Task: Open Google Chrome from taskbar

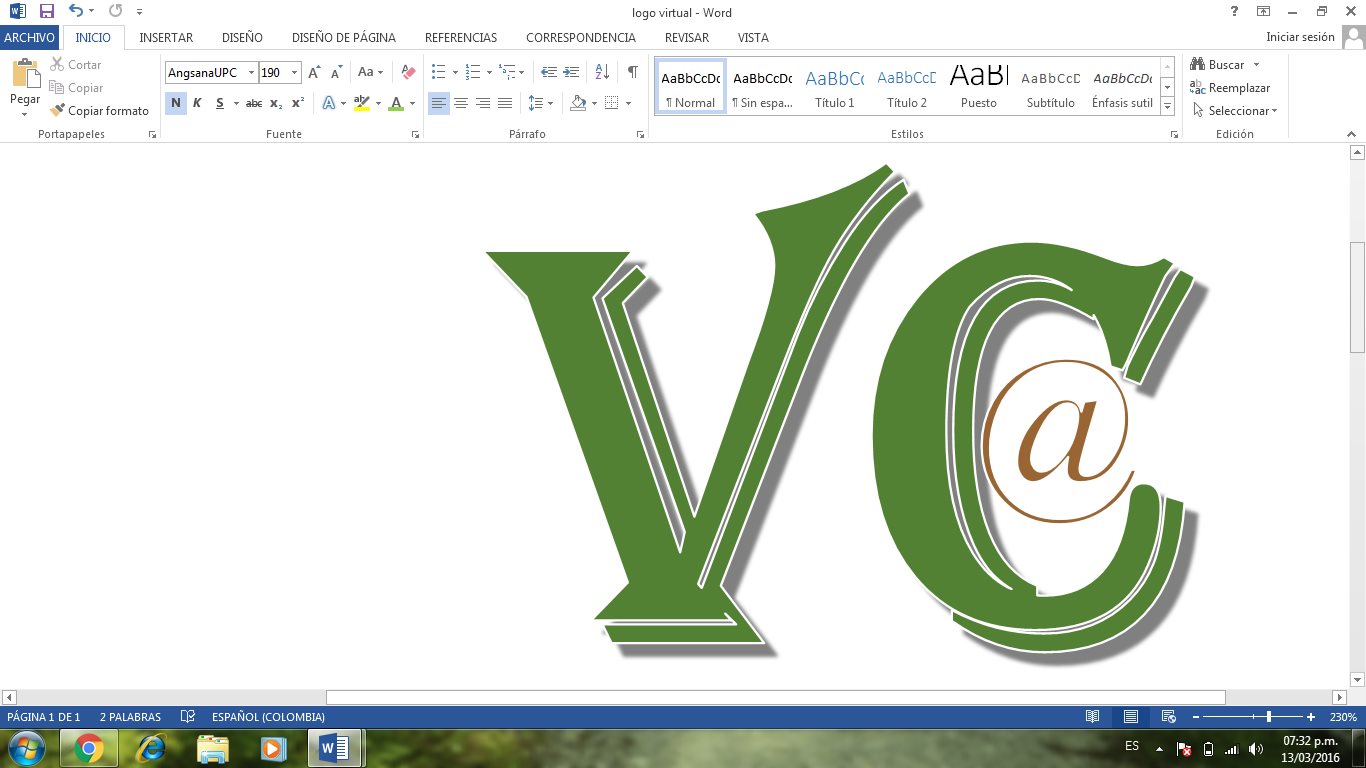Action: (89, 748)
